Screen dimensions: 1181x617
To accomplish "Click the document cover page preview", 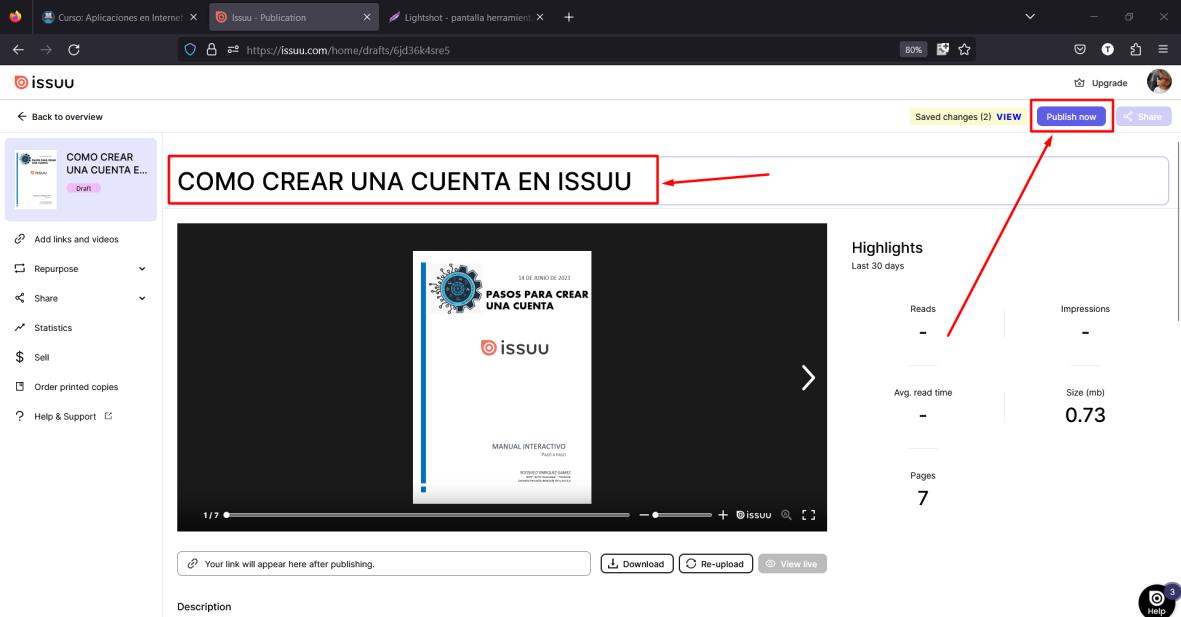I will click(502, 377).
